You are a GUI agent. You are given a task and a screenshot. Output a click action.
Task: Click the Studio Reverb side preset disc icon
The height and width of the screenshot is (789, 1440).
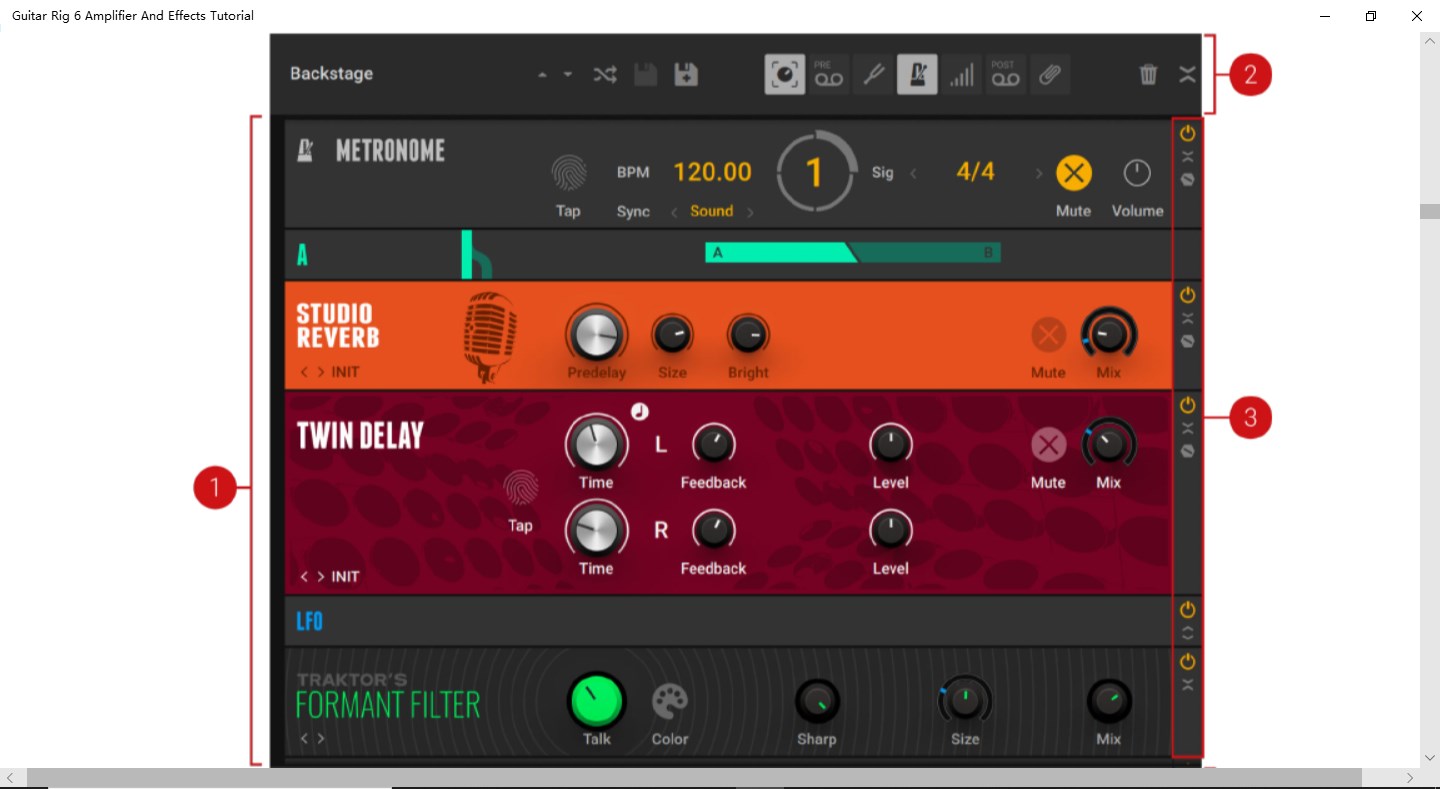[x=1187, y=341]
